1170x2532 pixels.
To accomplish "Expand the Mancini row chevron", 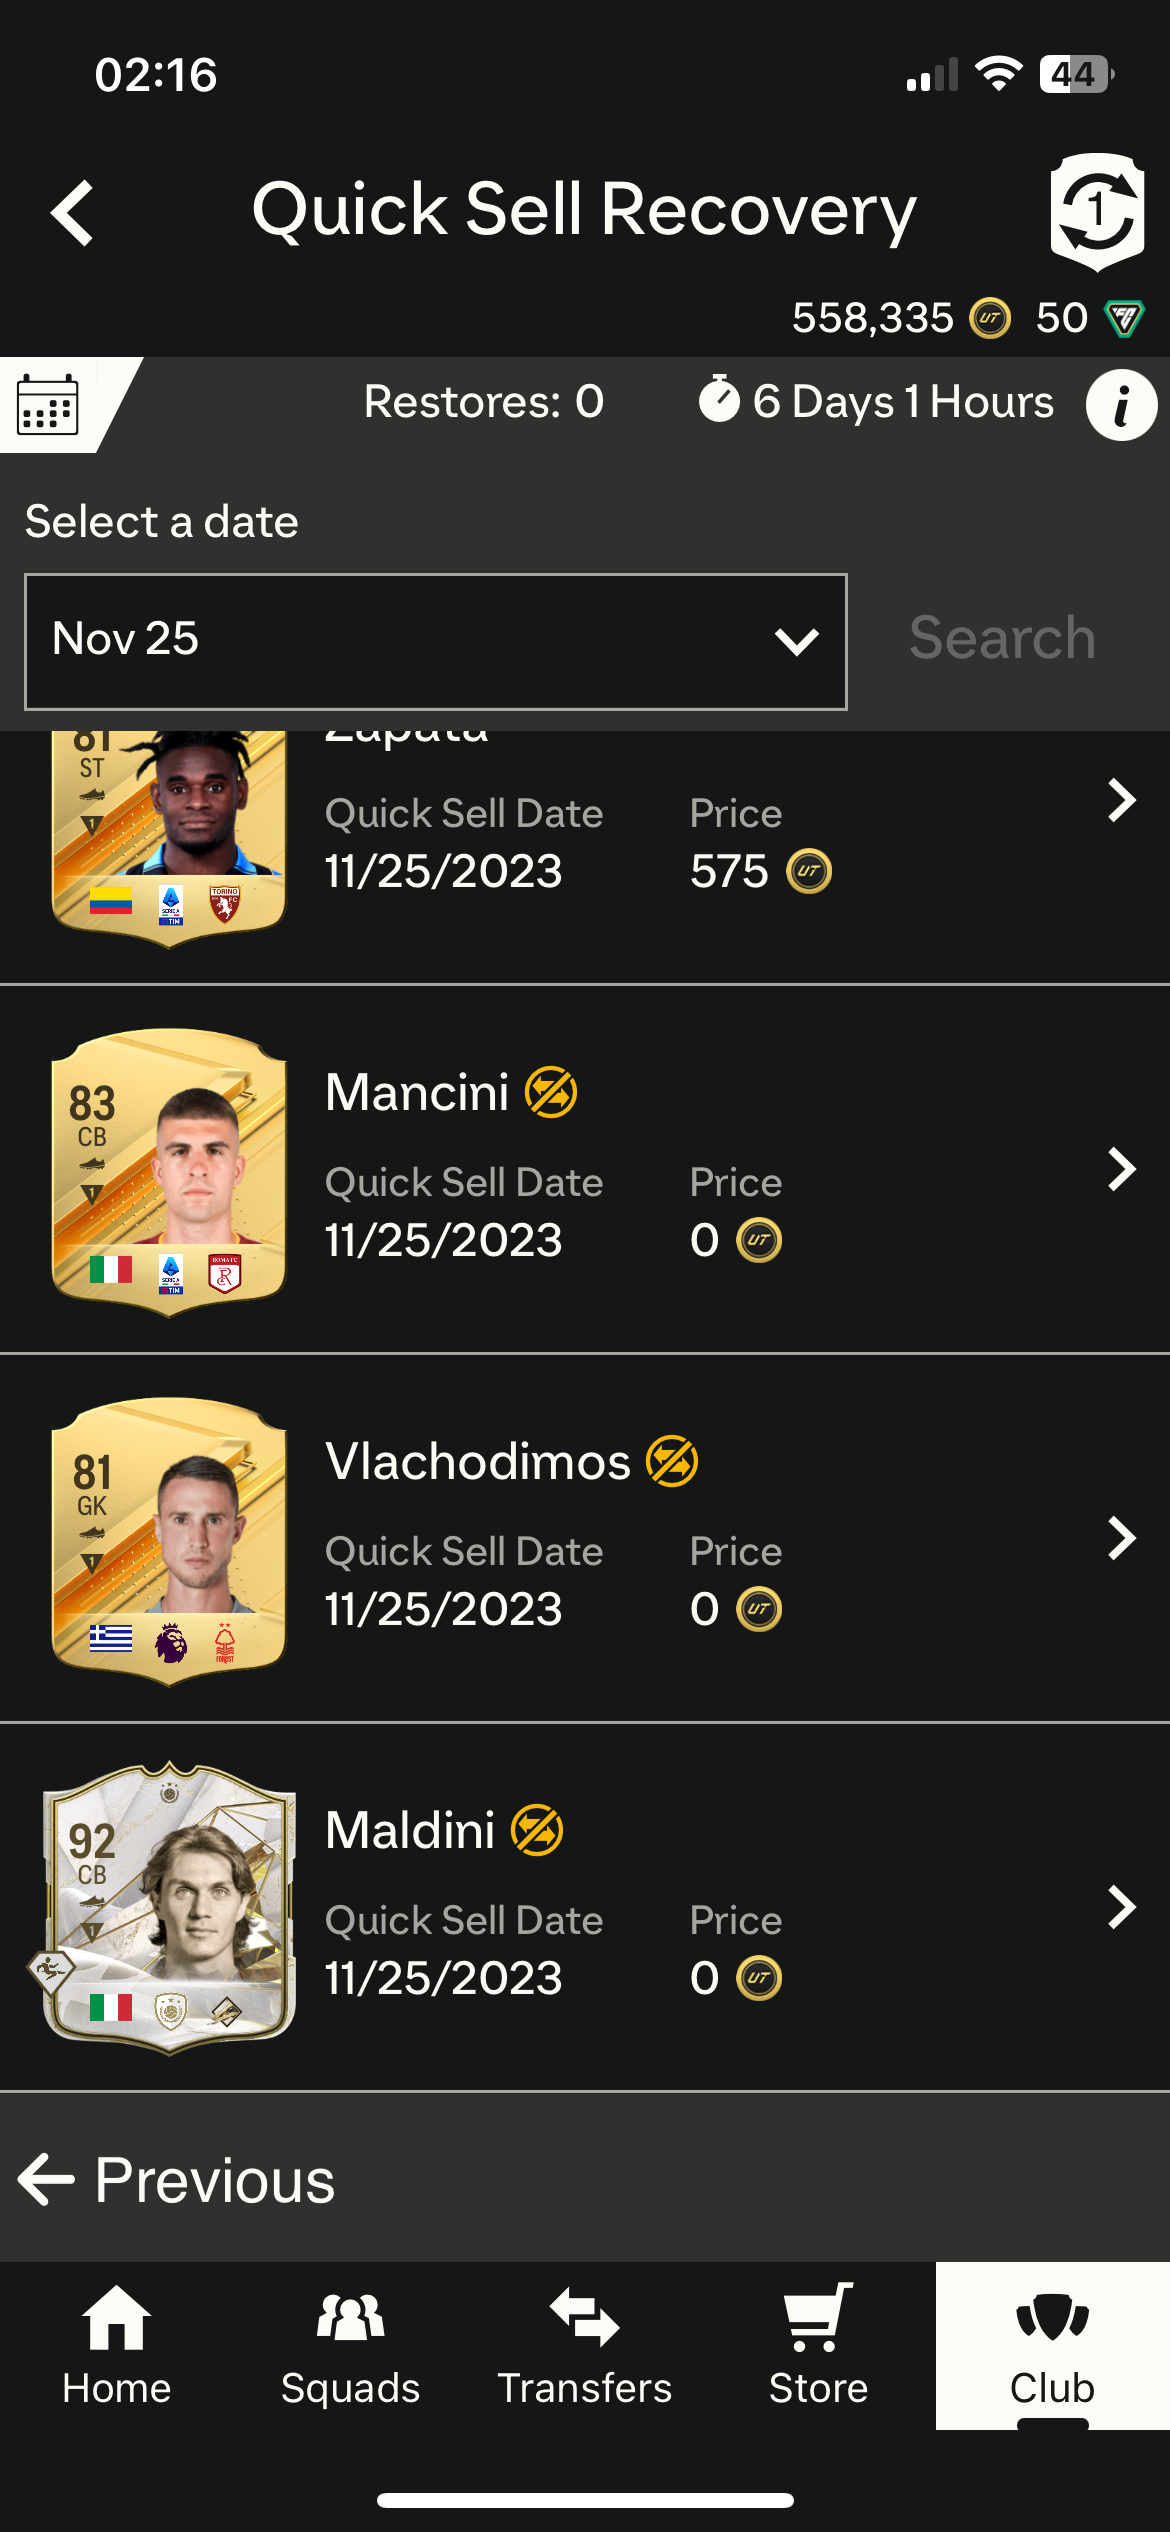I will tap(1122, 1169).
